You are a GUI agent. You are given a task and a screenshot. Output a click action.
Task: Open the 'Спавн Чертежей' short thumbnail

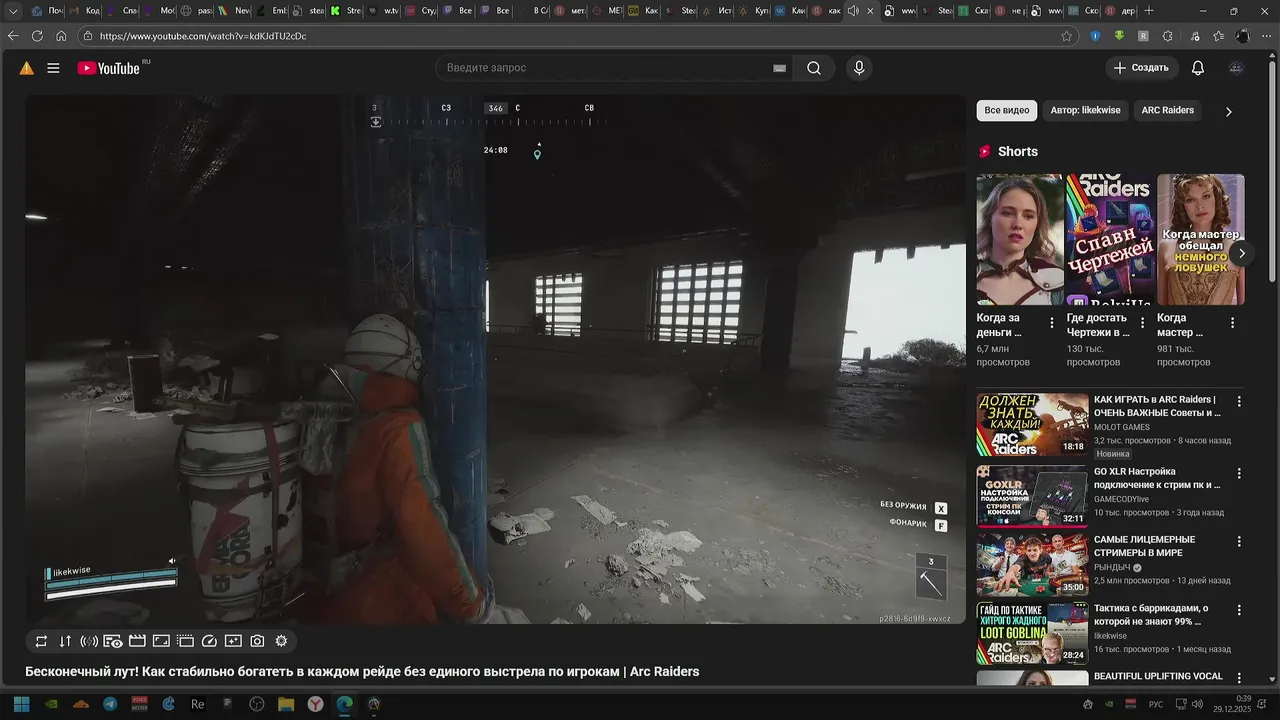[1110, 240]
